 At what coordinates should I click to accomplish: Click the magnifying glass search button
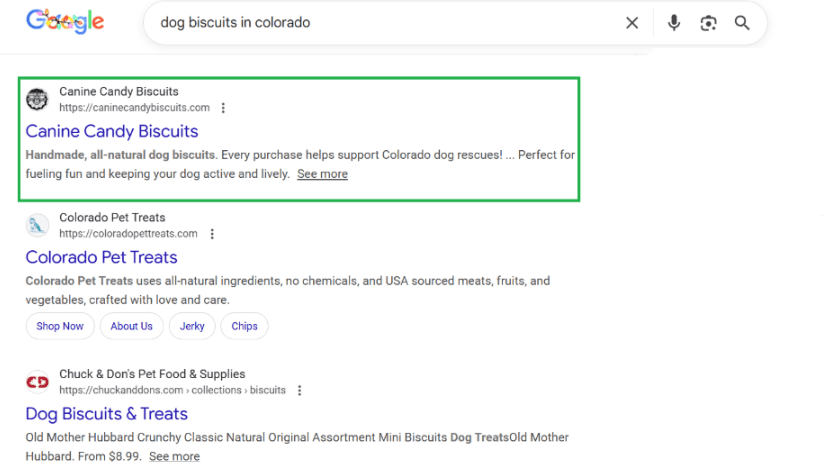point(742,23)
